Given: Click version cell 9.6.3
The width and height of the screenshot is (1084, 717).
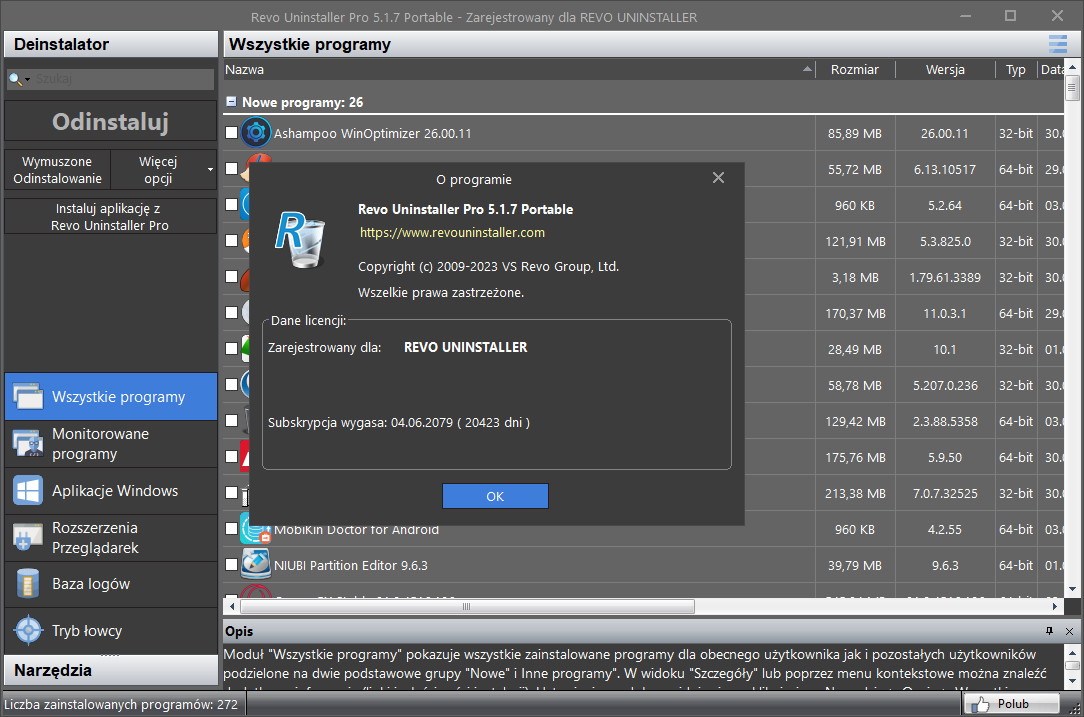Looking at the screenshot, I should tap(945, 566).
